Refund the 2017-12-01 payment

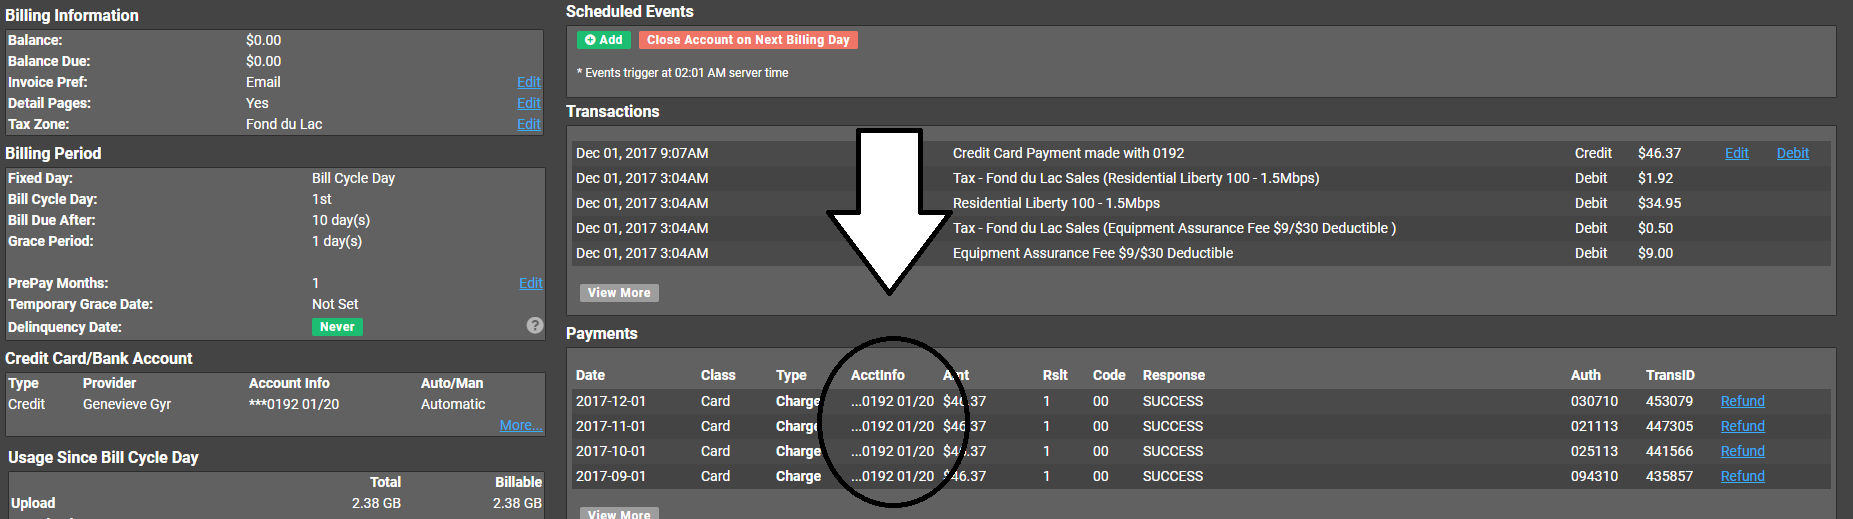[1742, 401]
